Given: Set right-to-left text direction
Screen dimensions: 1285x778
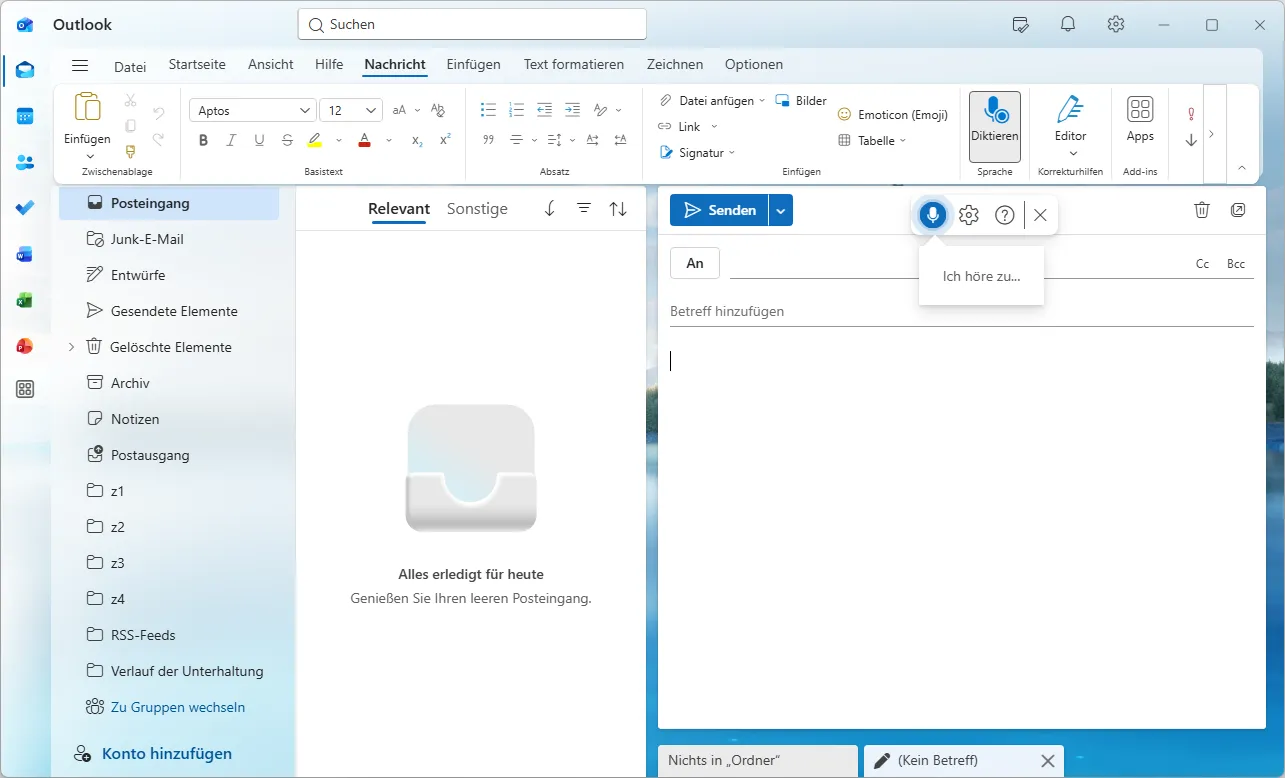Looking at the screenshot, I should point(621,140).
